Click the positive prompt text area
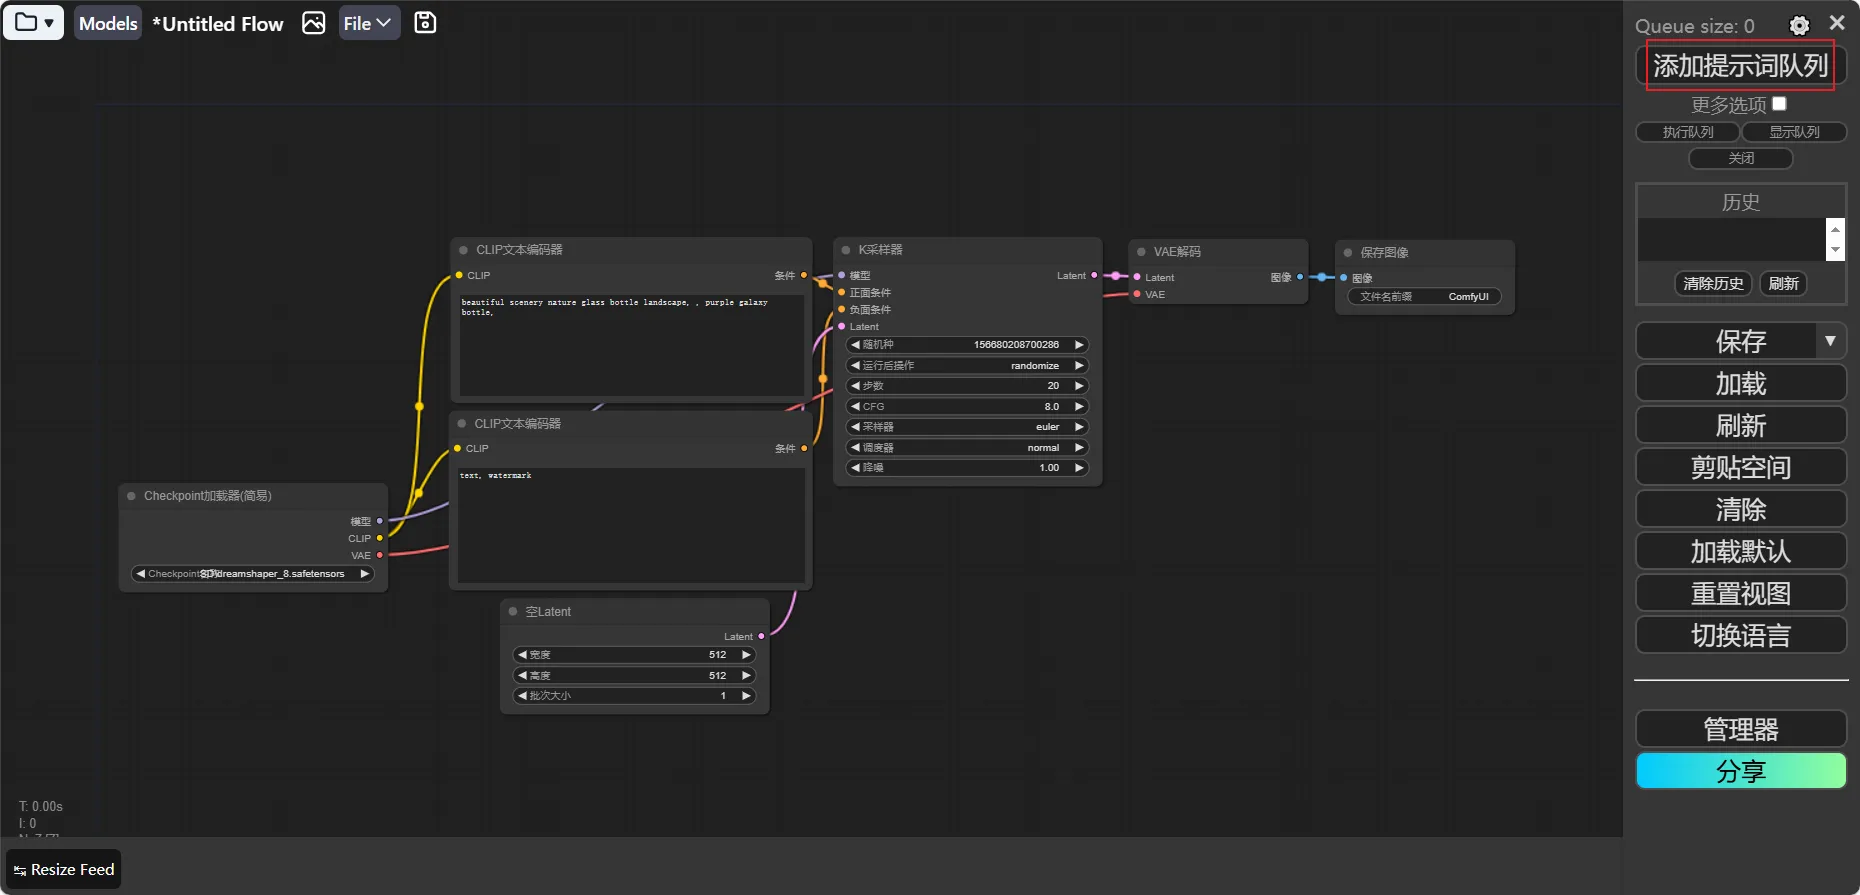The height and width of the screenshot is (895, 1860). [631, 345]
